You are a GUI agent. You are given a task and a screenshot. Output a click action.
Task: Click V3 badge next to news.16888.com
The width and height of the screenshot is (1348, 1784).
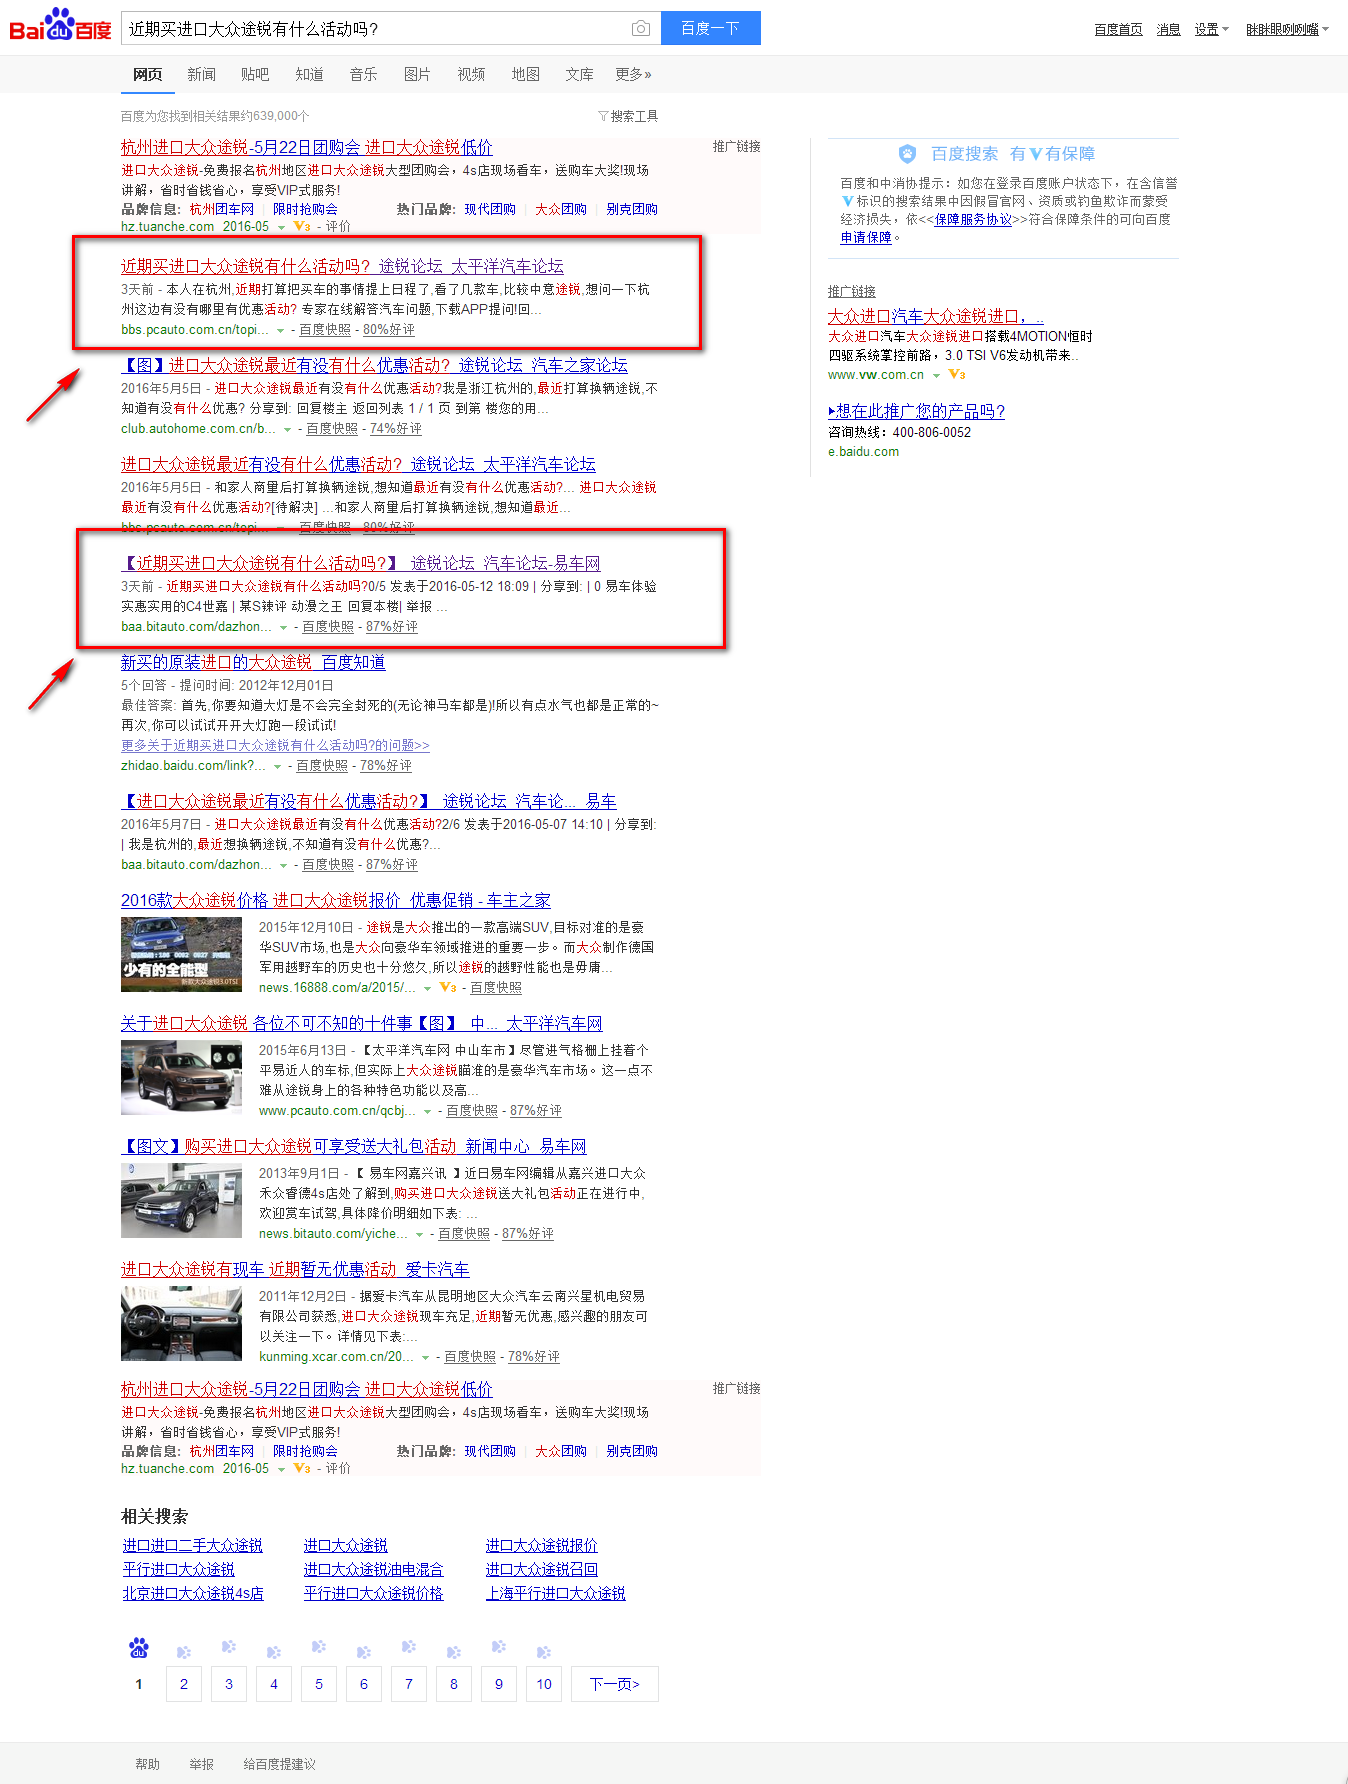click(x=448, y=988)
